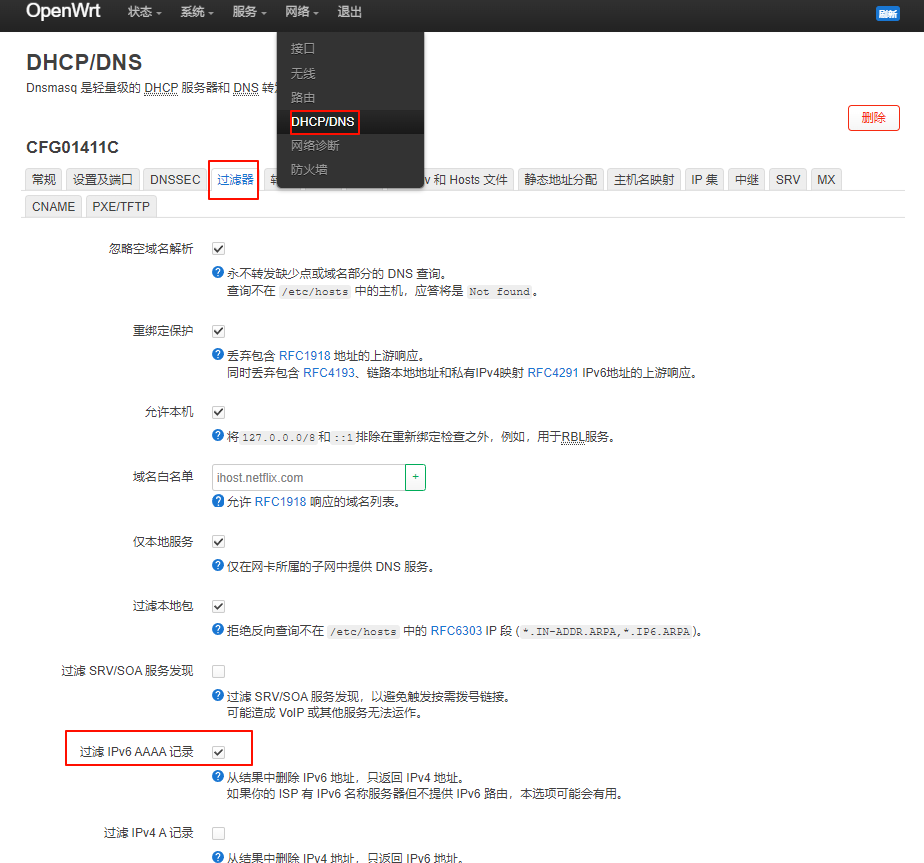The image size is (924, 863).
Task: Click the ihost.netflix.com whitelist input field
Action: pos(305,477)
